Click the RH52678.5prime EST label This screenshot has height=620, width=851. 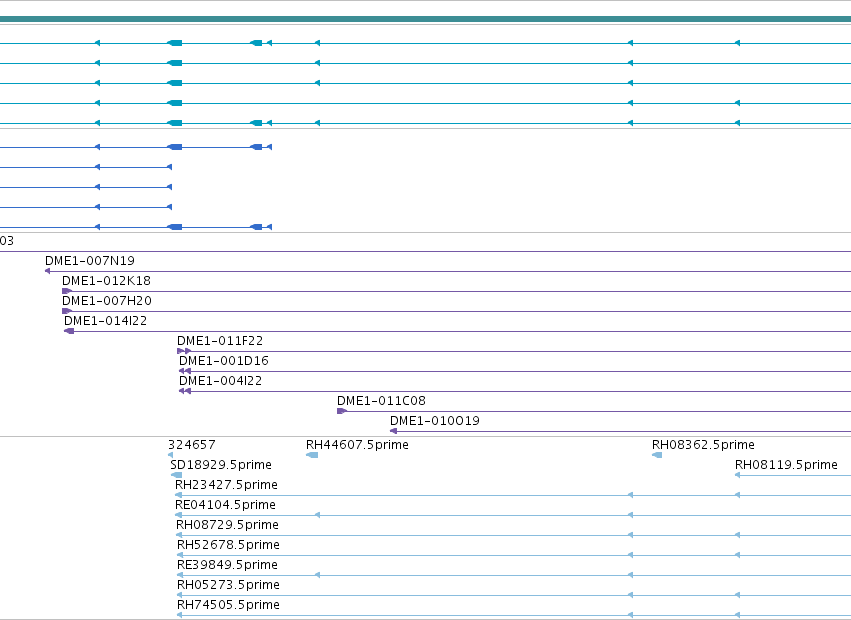point(228,545)
